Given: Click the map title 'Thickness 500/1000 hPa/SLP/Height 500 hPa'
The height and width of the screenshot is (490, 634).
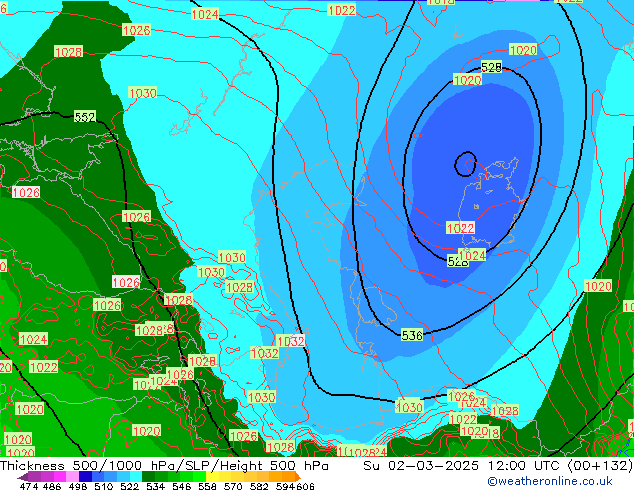Looking at the screenshot, I should [164, 465].
